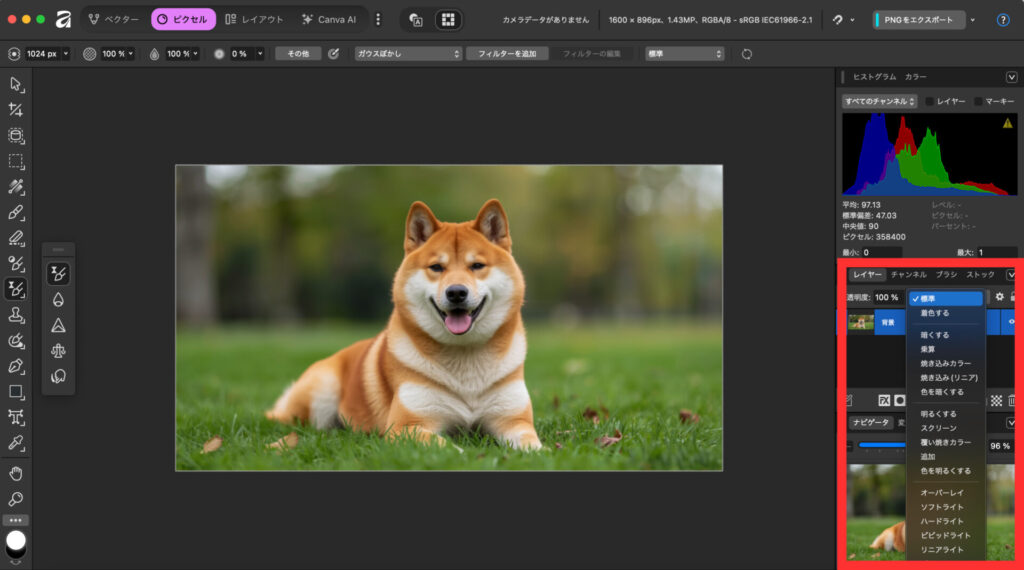Viewport: 1024px width, 570px height.
Task: Select the Hand pan tool
Action: pyautogui.click(x=16, y=473)
